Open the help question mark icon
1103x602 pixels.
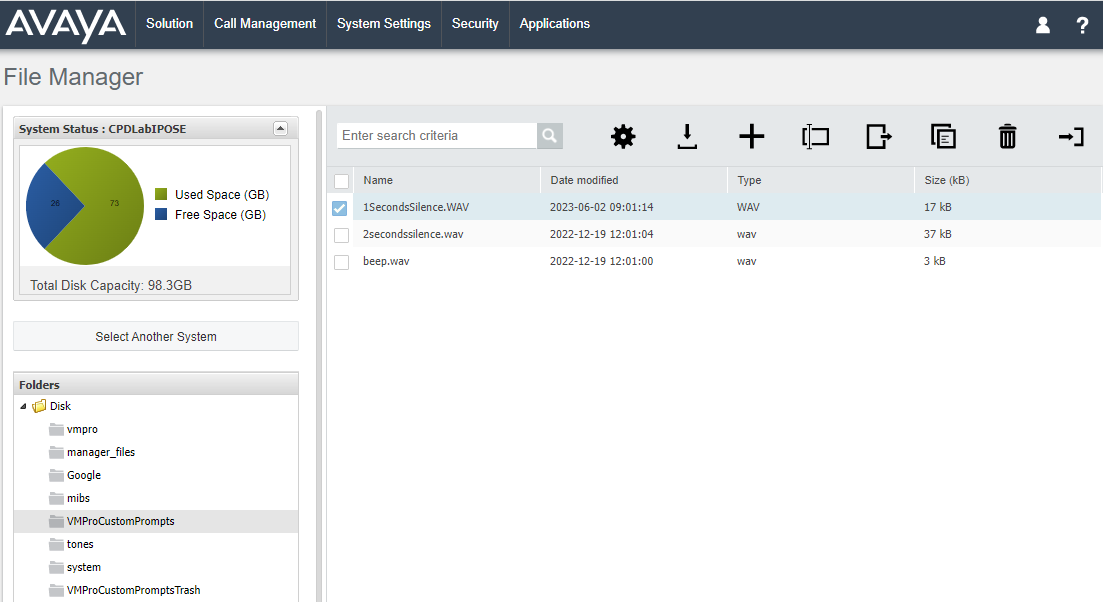click(1082, 26)
